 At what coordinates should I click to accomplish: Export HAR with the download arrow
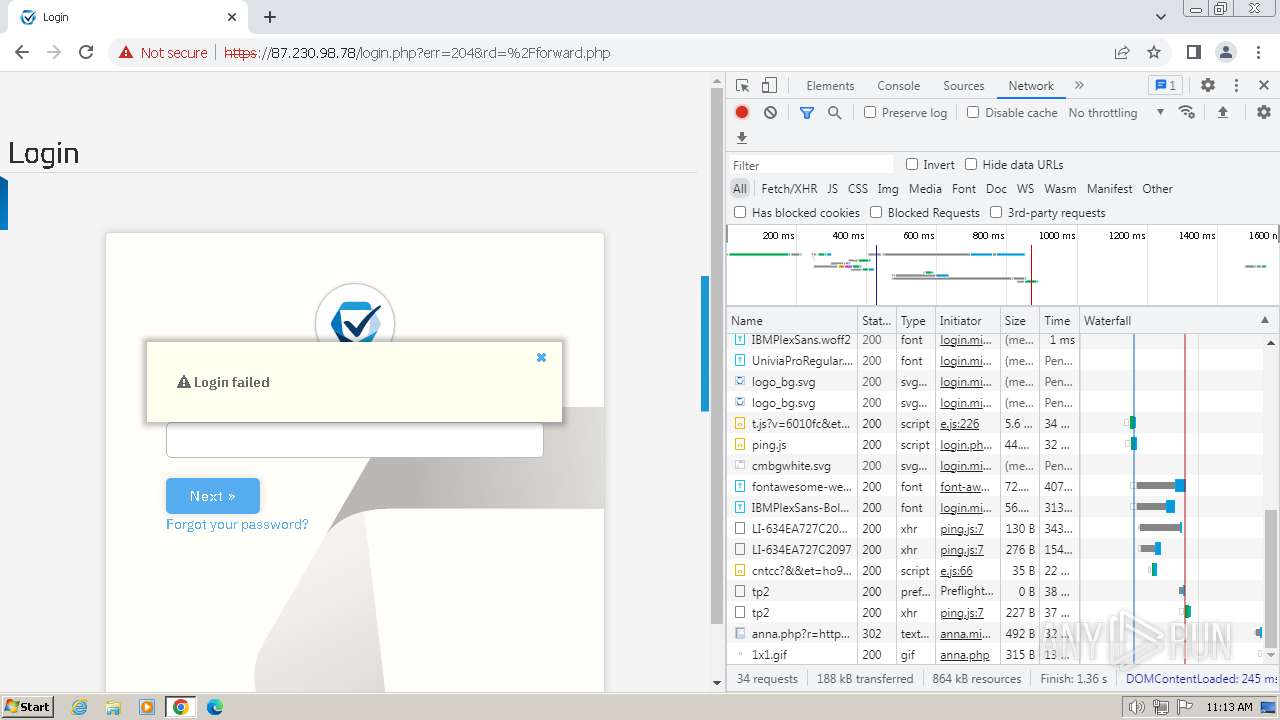pos(742,138)
